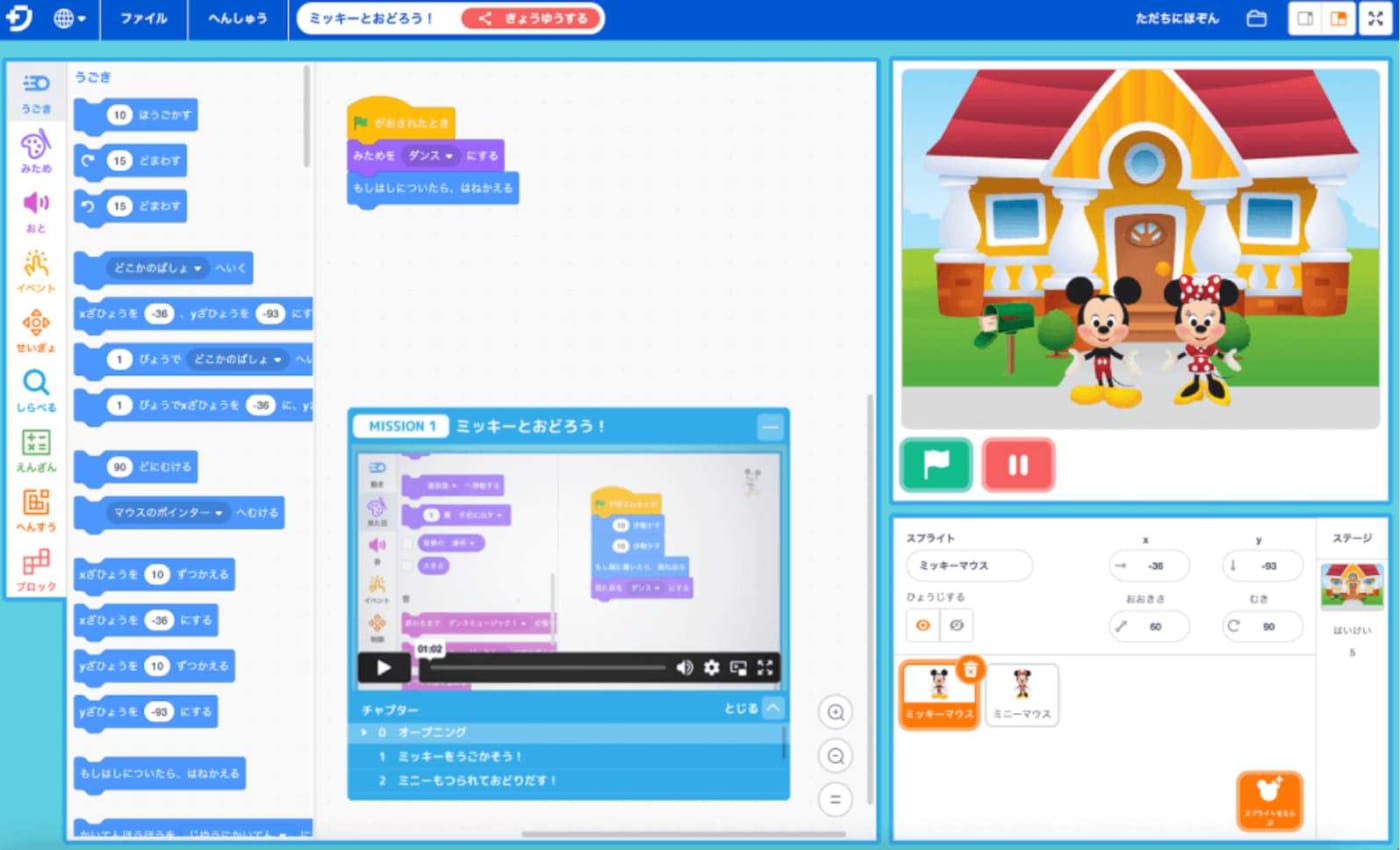1400x850 pixels.
Task: Click the きょうゆうする share button
Action: coord(531,19)
